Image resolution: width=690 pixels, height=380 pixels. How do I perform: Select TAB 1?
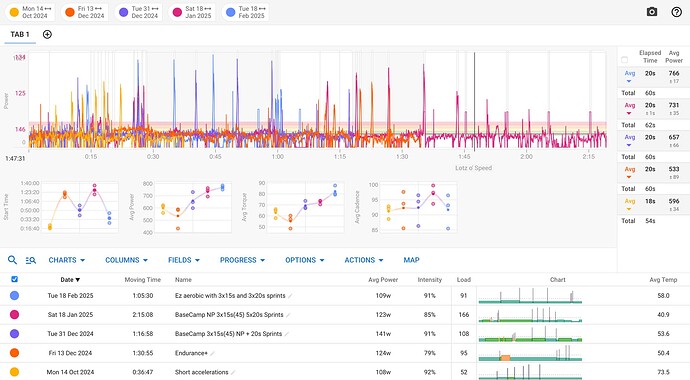coord(20,34)
